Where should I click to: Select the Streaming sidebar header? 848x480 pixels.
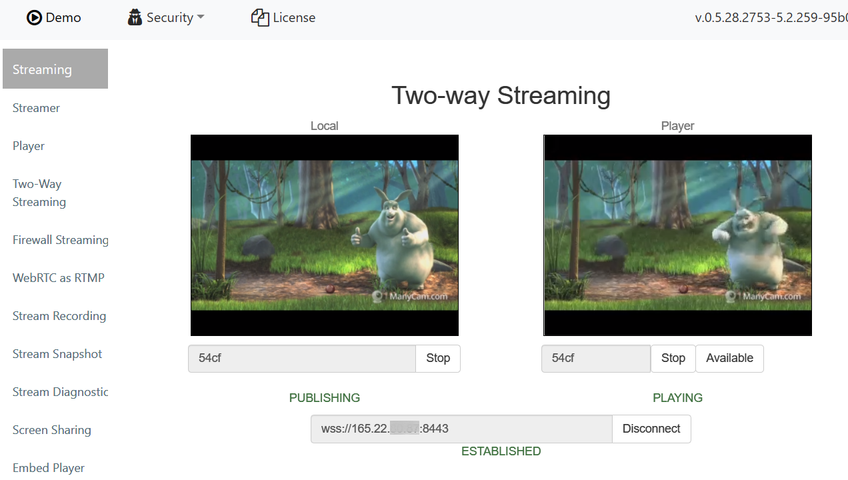click(55, 69)
